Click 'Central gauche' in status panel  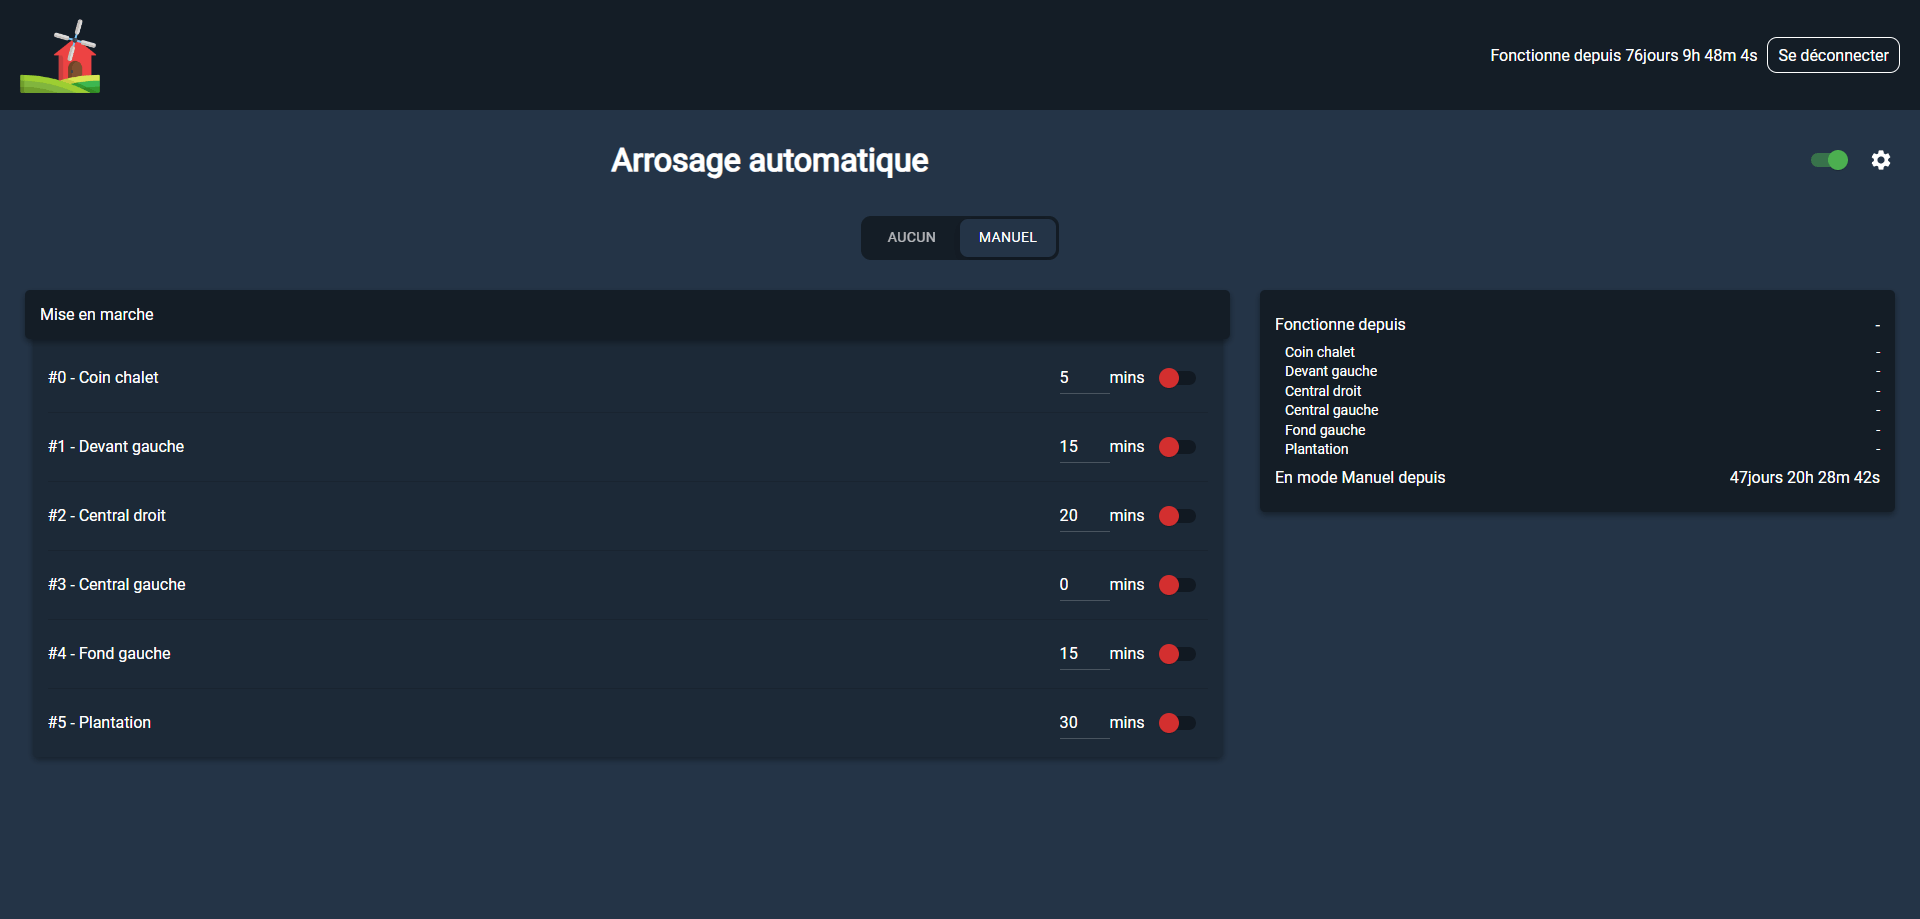[1332, 410]
